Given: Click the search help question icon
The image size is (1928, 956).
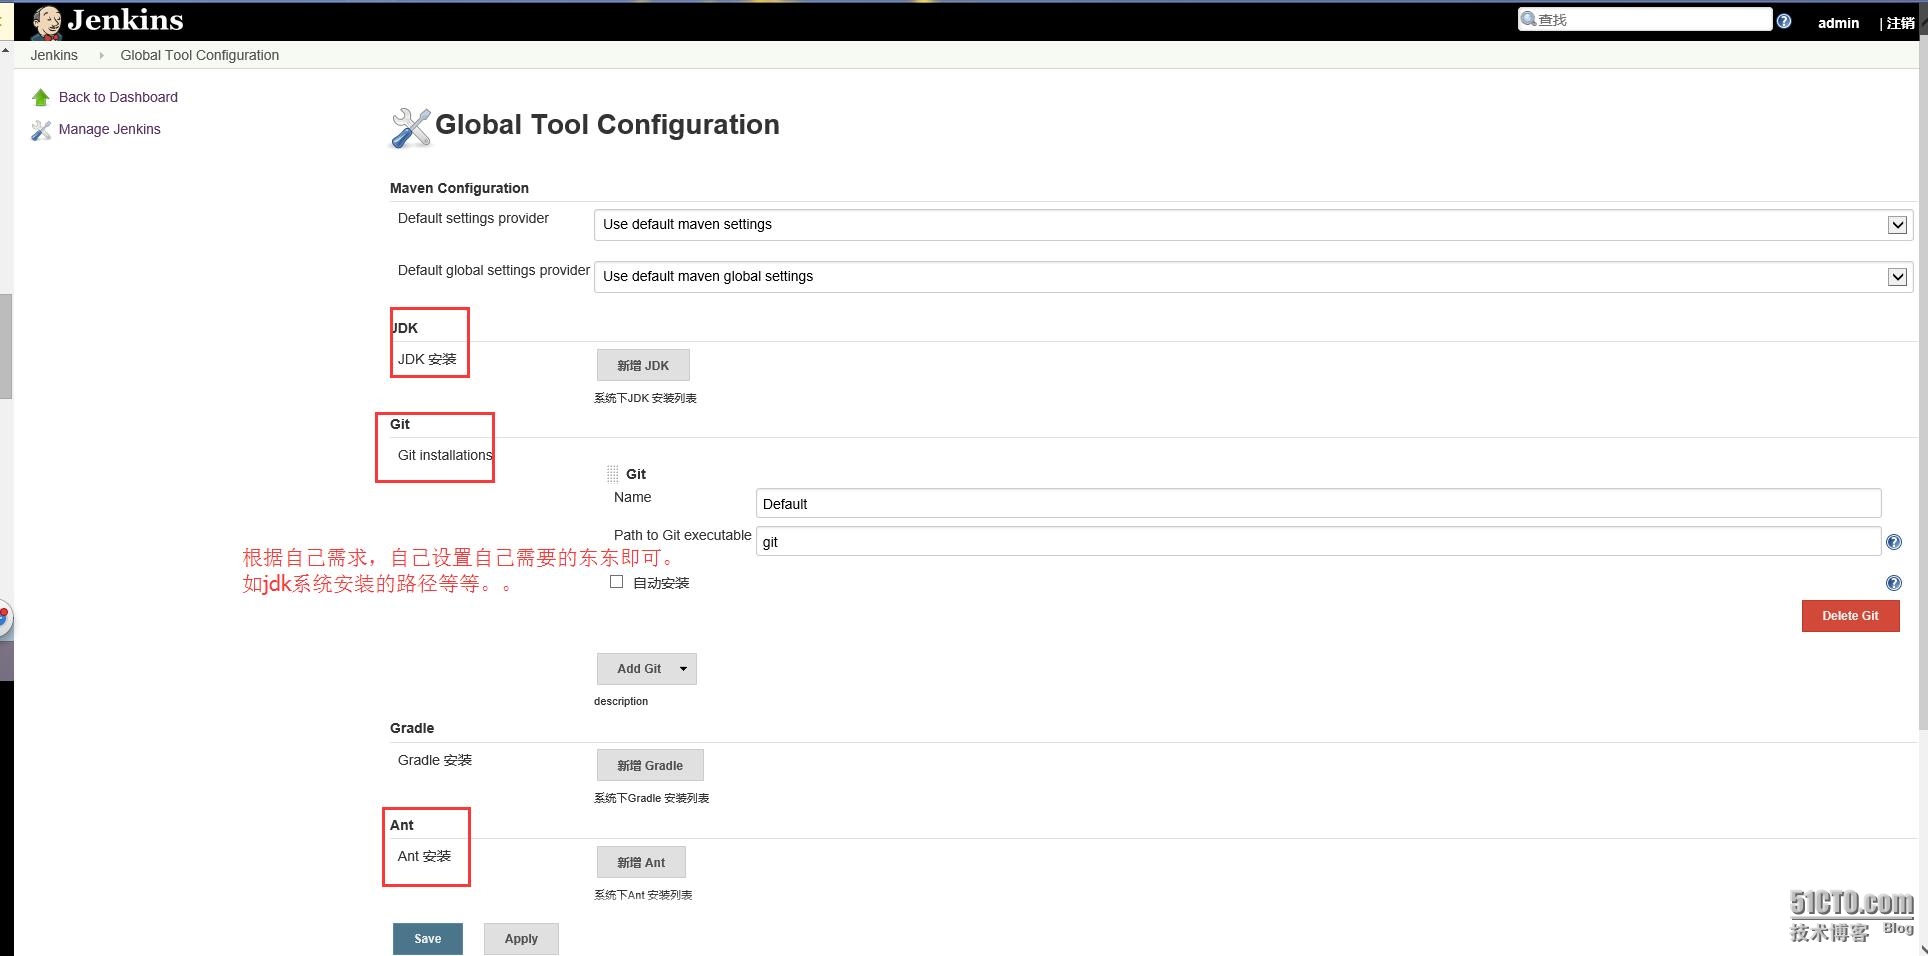Looking at the screenshot, I should (x=1784, y=21).
